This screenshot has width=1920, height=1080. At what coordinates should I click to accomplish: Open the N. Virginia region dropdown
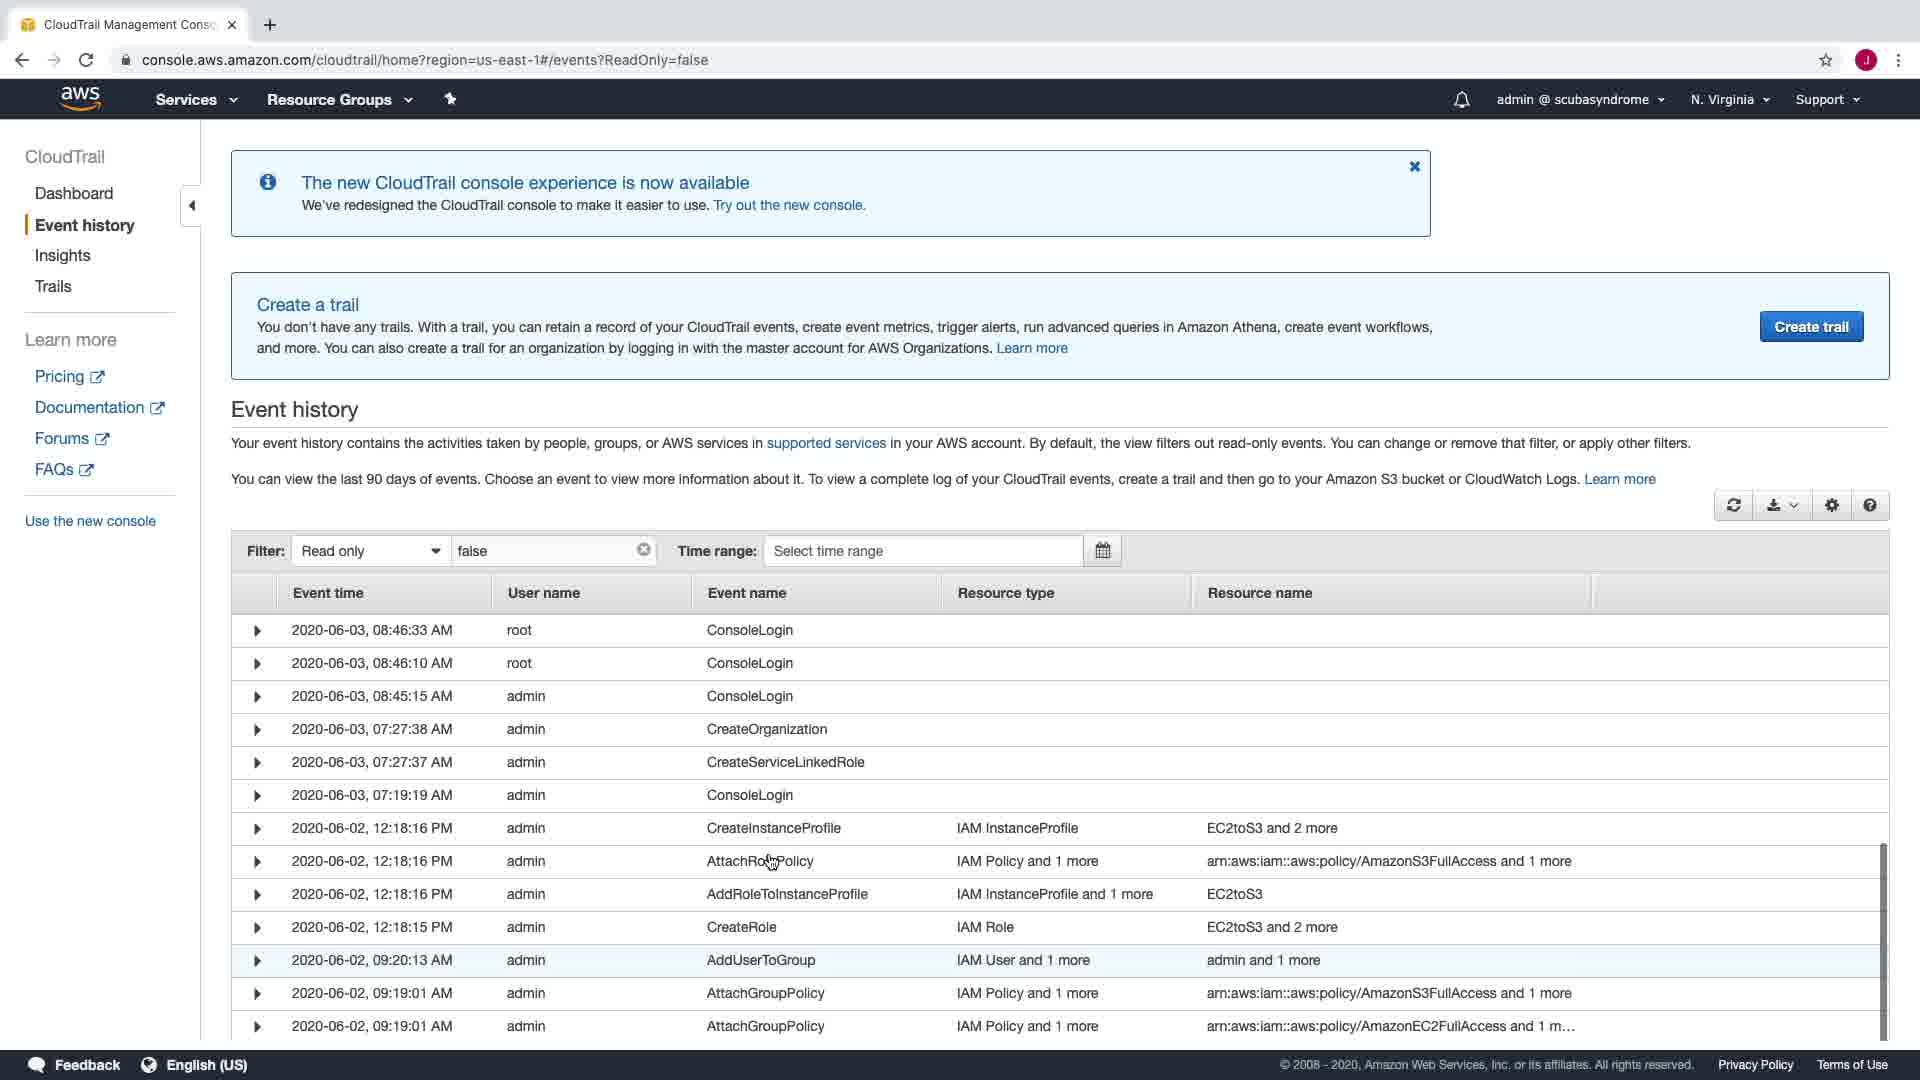tap(1729, 100)
